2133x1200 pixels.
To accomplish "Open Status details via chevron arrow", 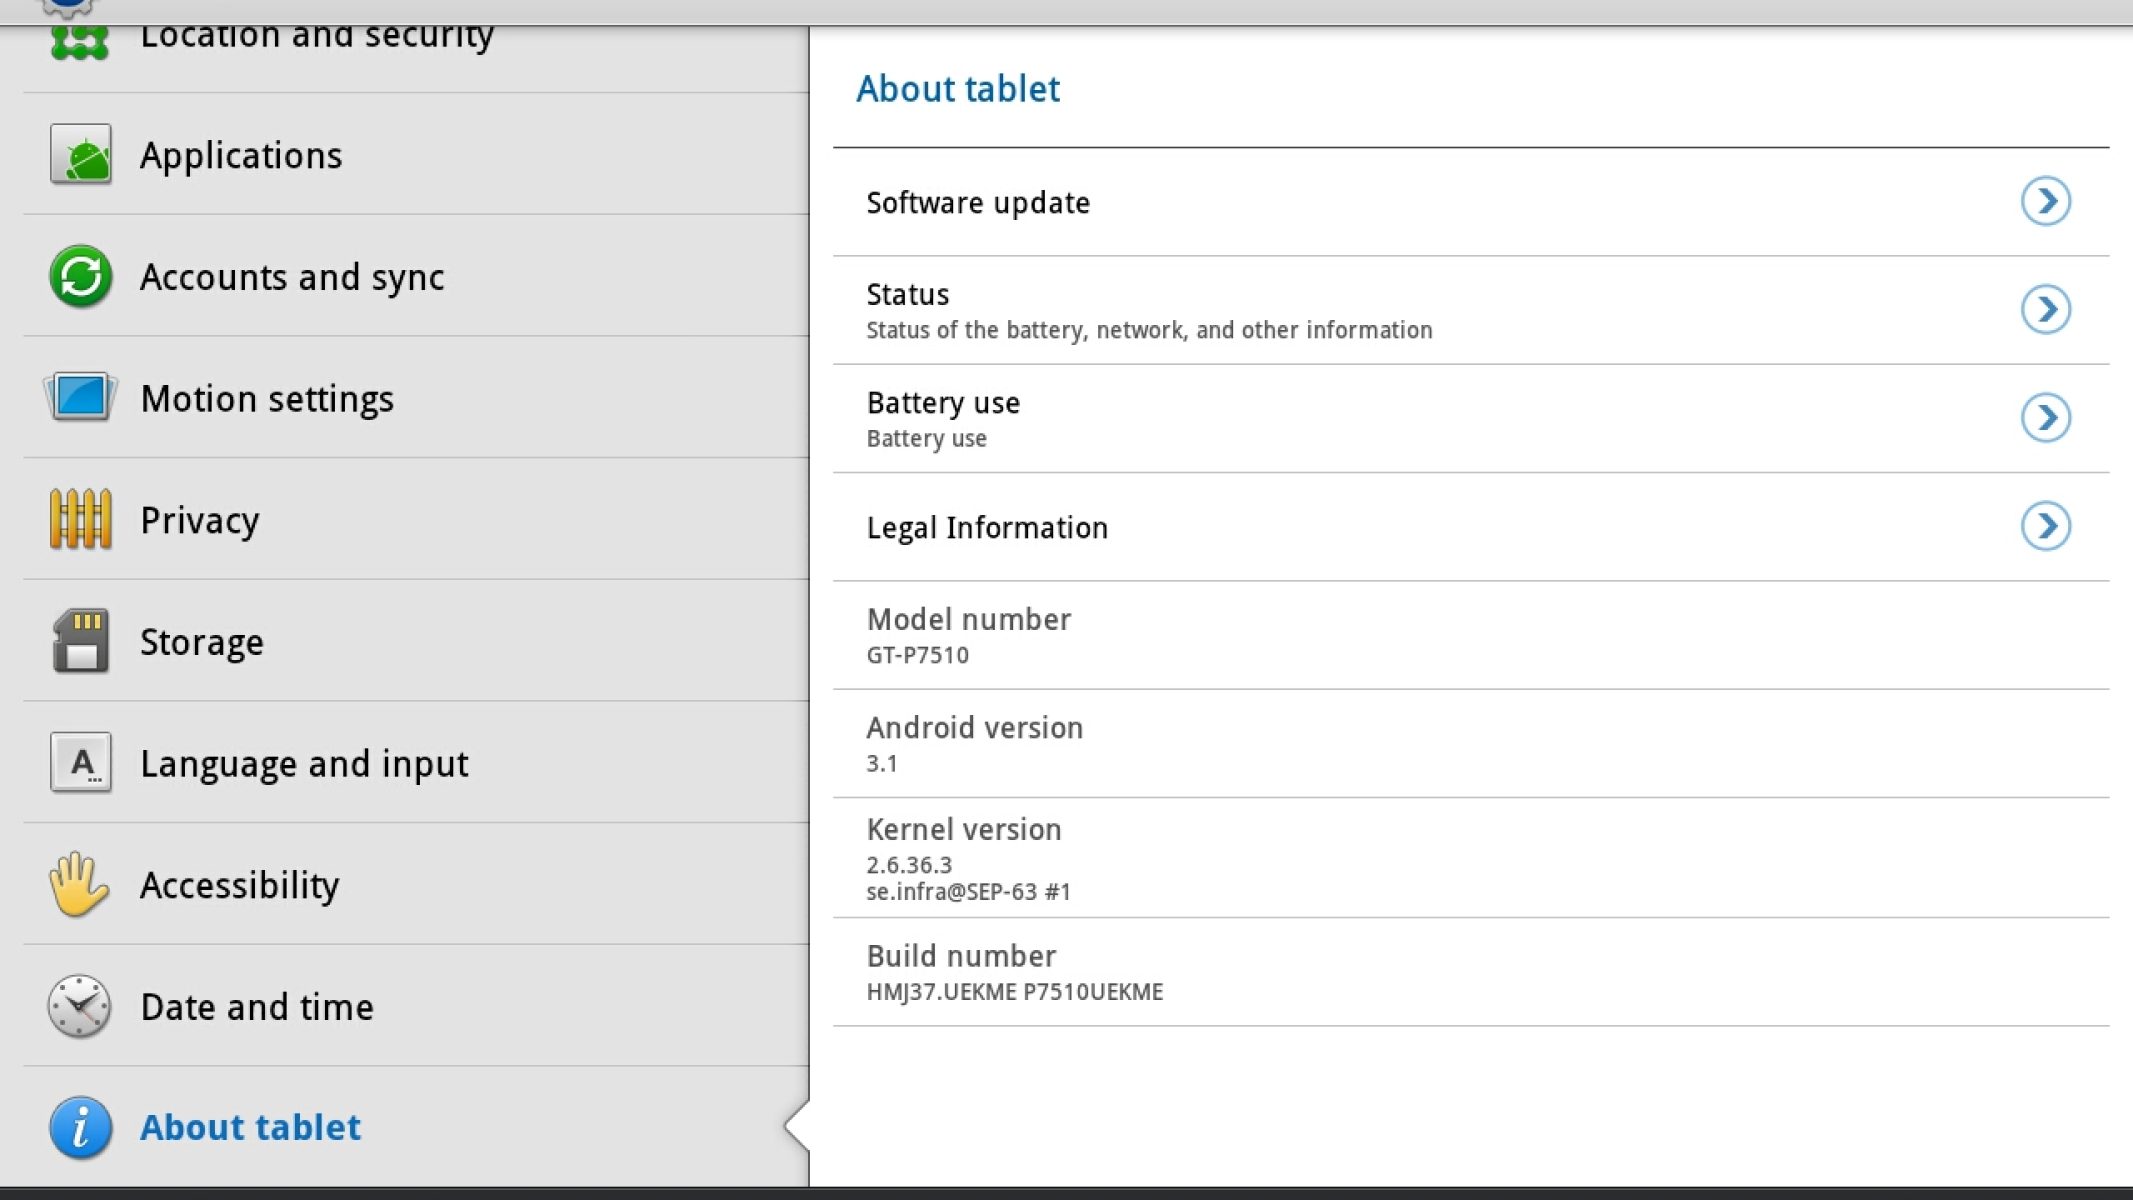I will coord(2045,309).
